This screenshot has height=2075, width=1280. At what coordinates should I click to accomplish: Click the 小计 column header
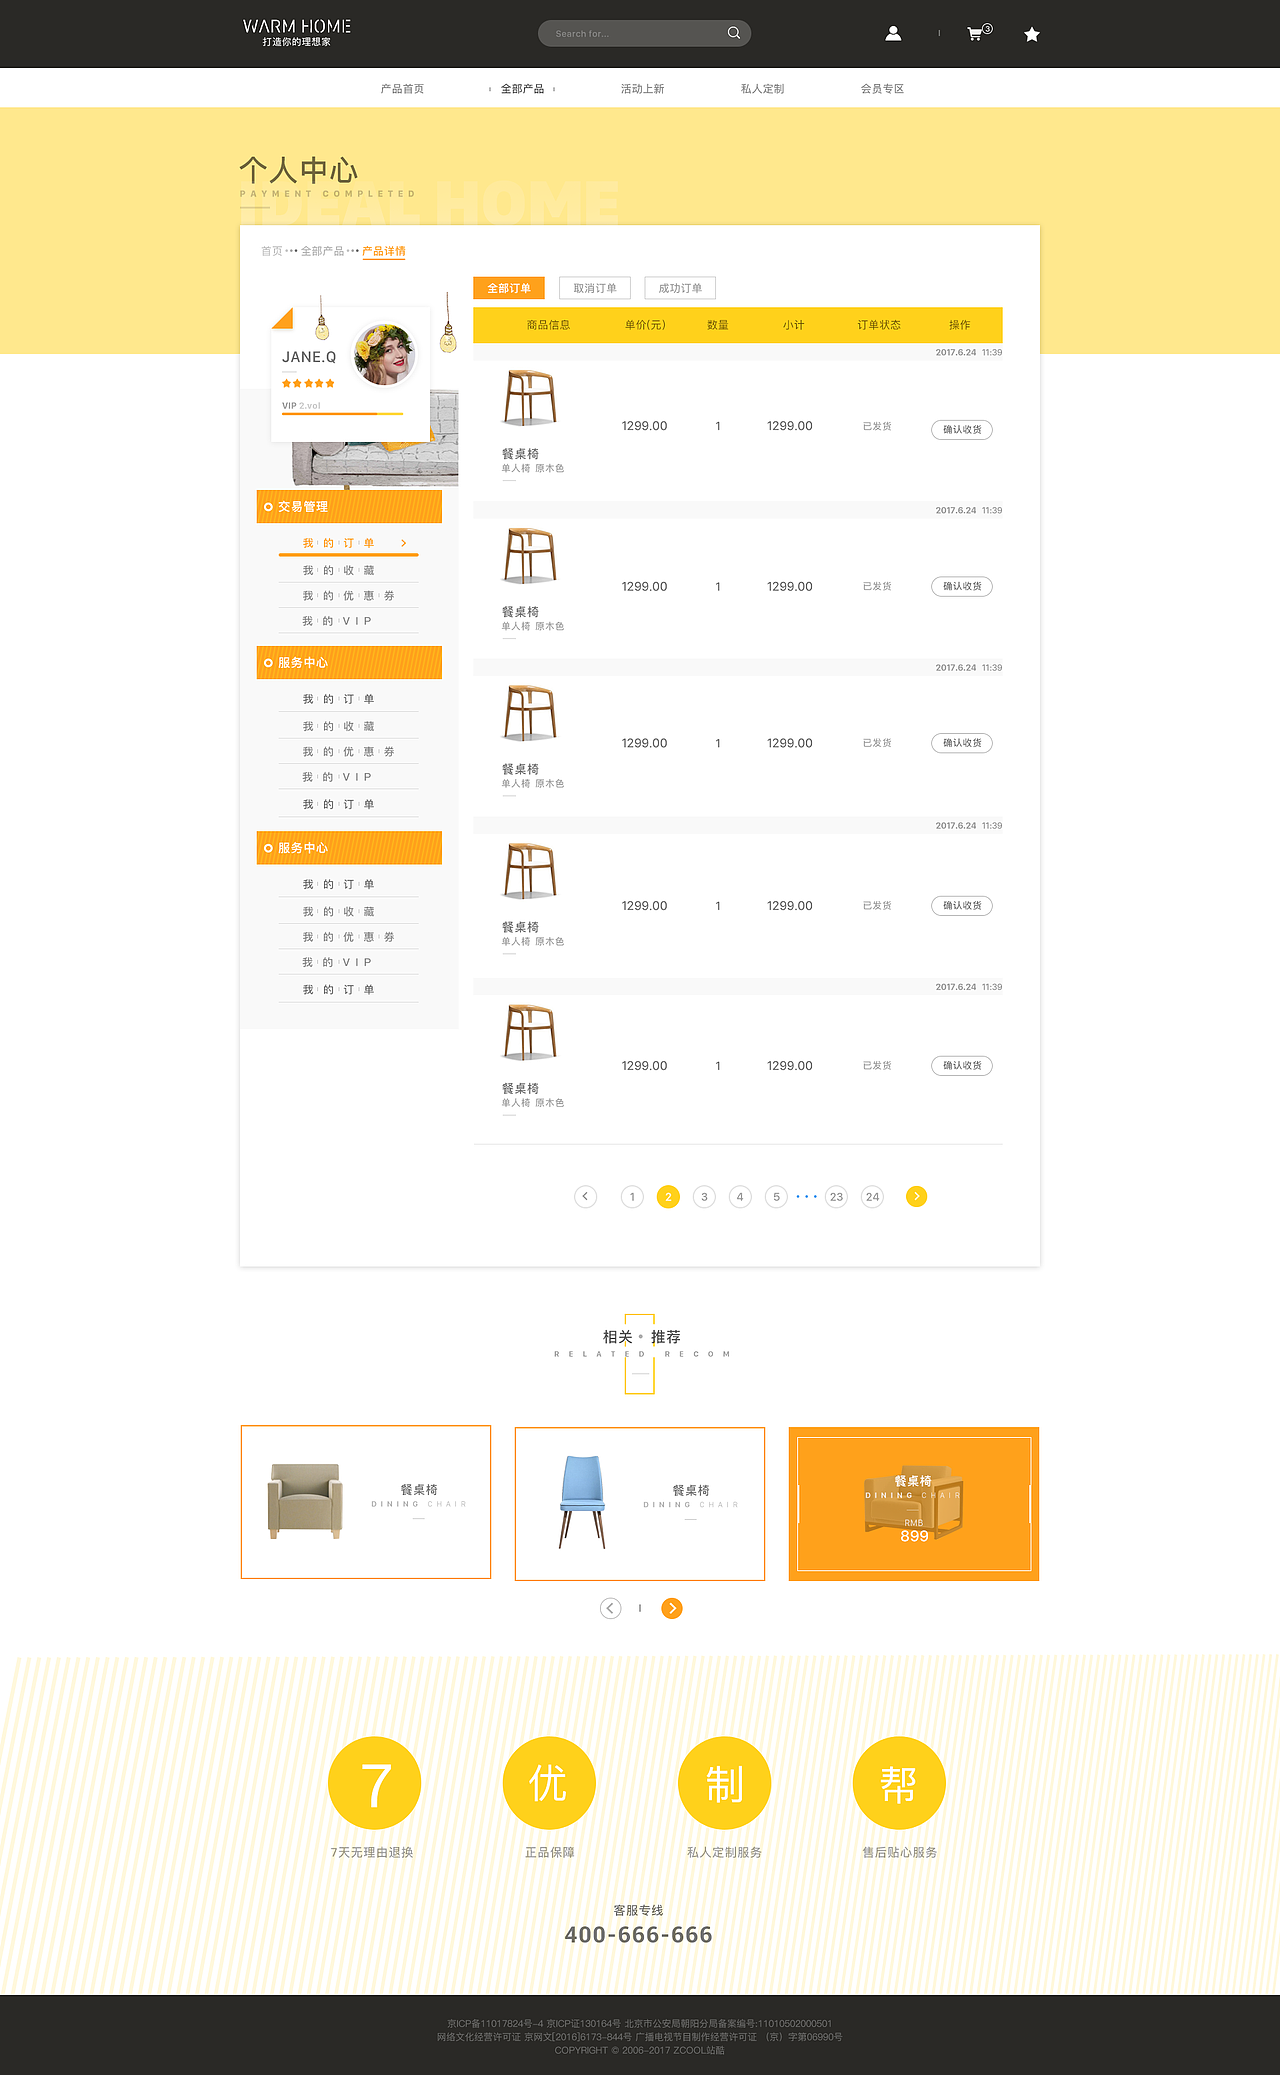pos(794,325)
